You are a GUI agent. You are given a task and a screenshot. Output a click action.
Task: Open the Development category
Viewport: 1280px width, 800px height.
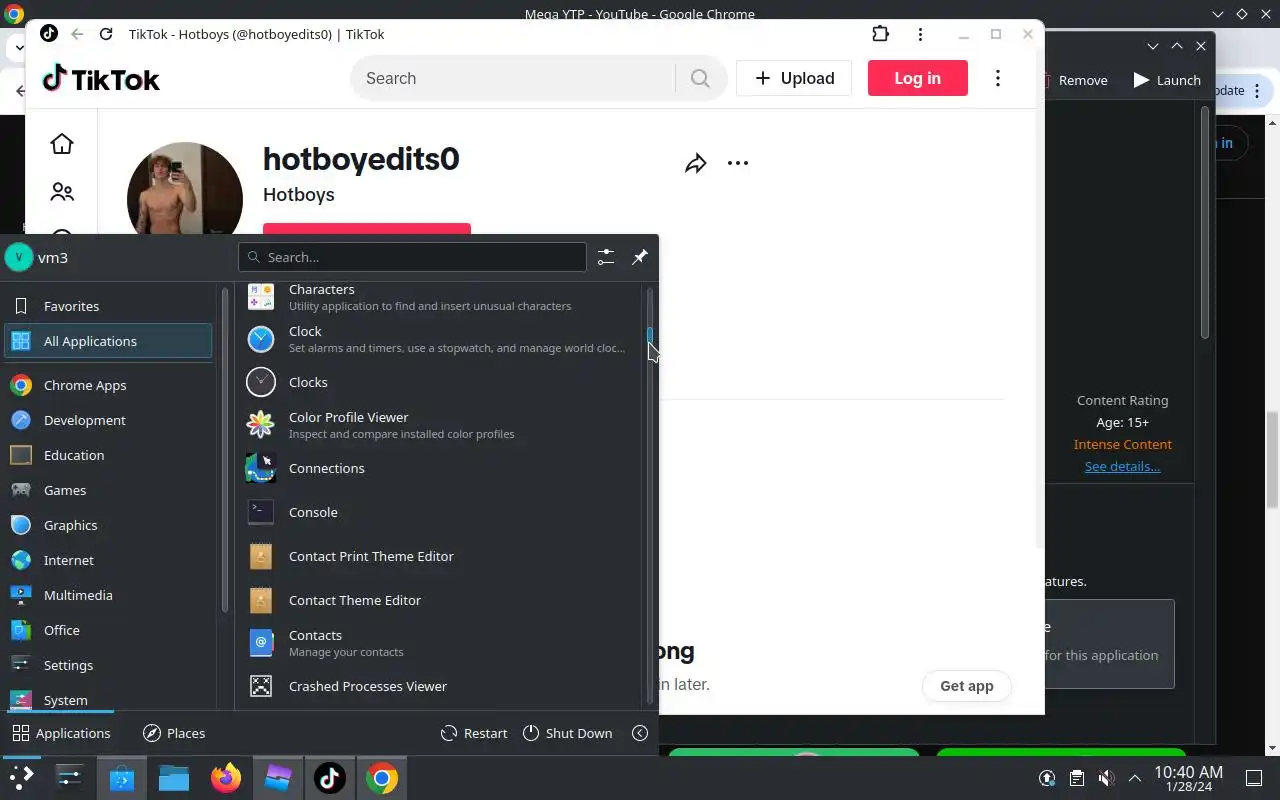[108, 420]
